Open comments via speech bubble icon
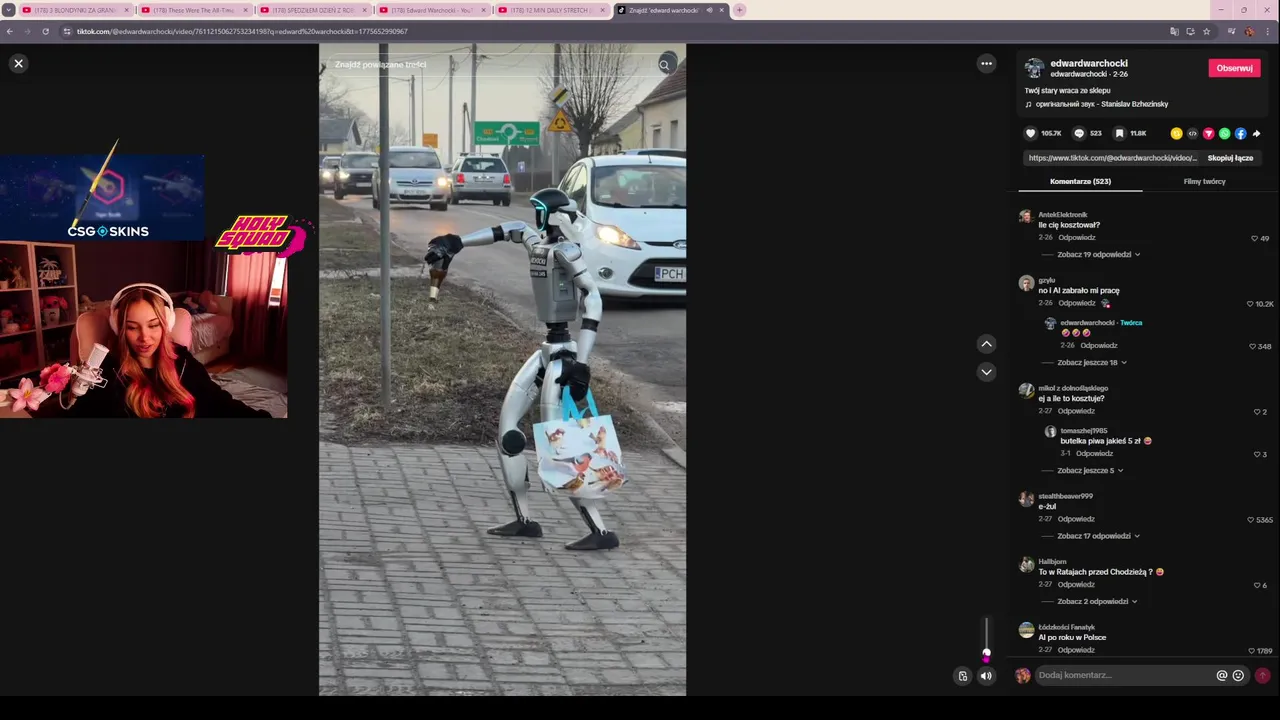 coord(1079,133)
